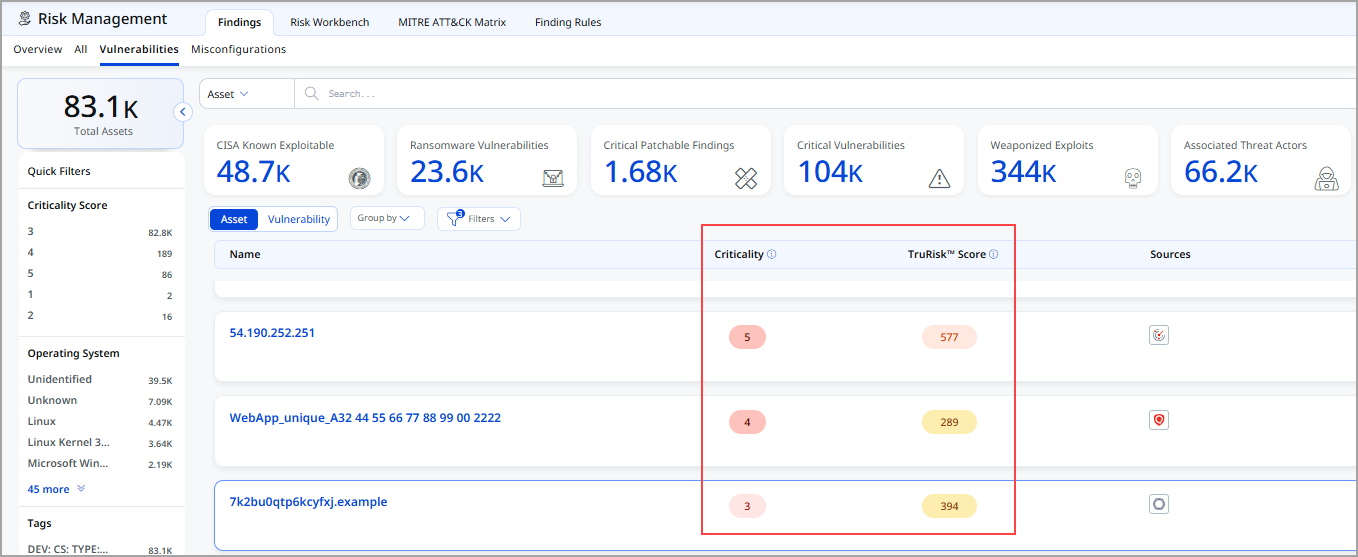Click the source icon for 54.190.252.251
Image resolution: width=1358 pixels, height=557 pixels.
[x=1159, y=336]
